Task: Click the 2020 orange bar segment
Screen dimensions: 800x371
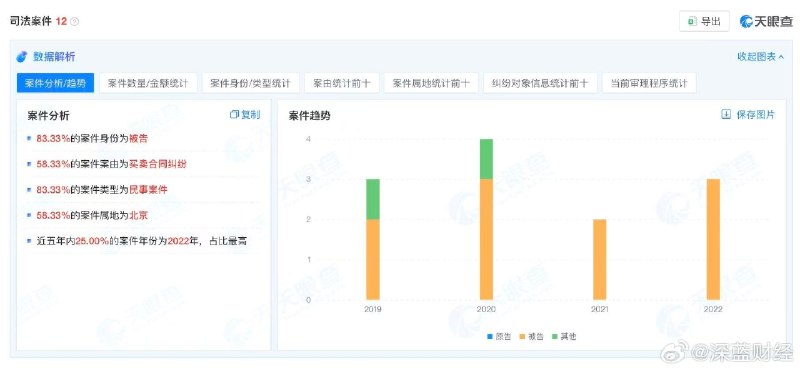Action: click(486, 239)
